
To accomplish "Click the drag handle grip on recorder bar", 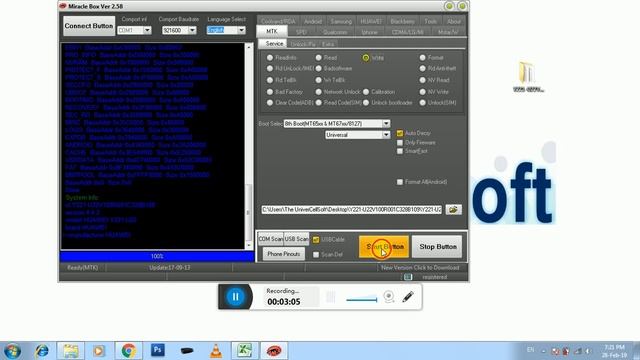I will coord(331,297).
